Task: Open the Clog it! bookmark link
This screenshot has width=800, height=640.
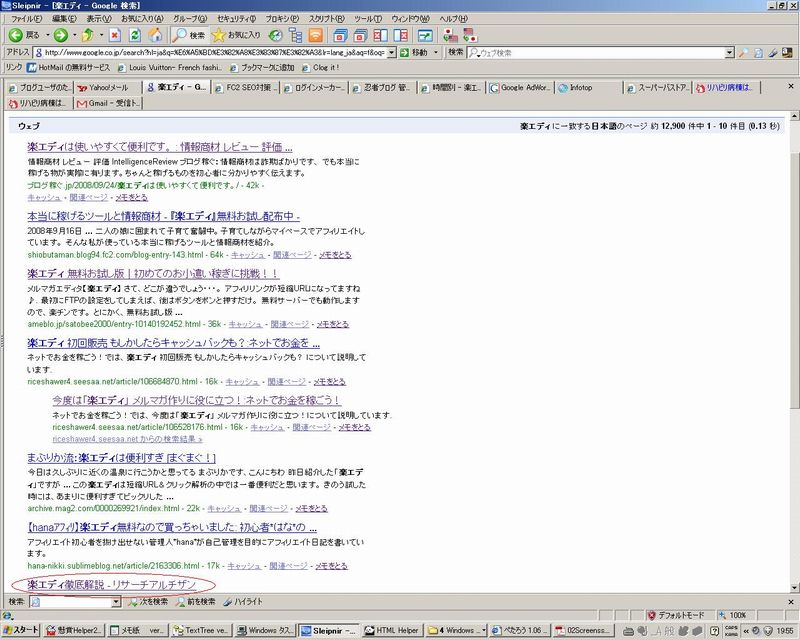Action: click(x=321, y=67)
